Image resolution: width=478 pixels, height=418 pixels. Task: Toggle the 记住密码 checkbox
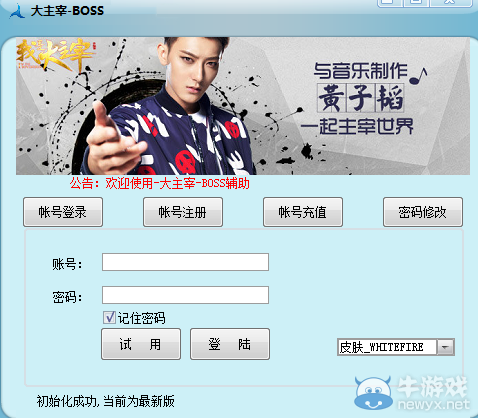pyautogui.click(x=109, y=318)
